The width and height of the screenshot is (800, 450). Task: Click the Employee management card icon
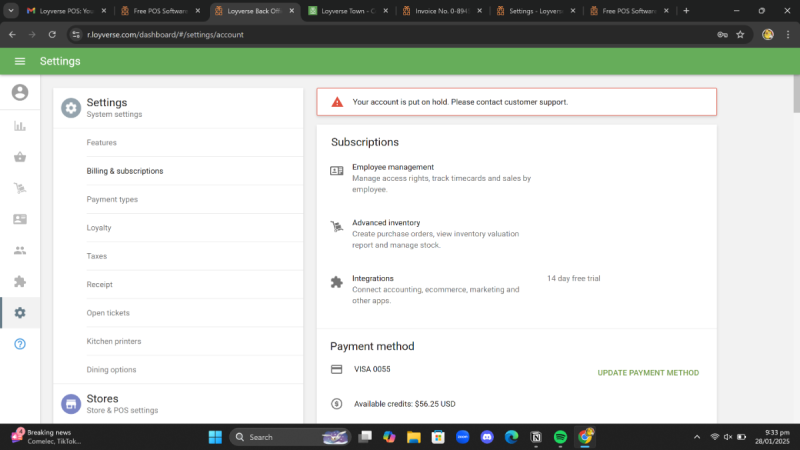tap(337, 171)
